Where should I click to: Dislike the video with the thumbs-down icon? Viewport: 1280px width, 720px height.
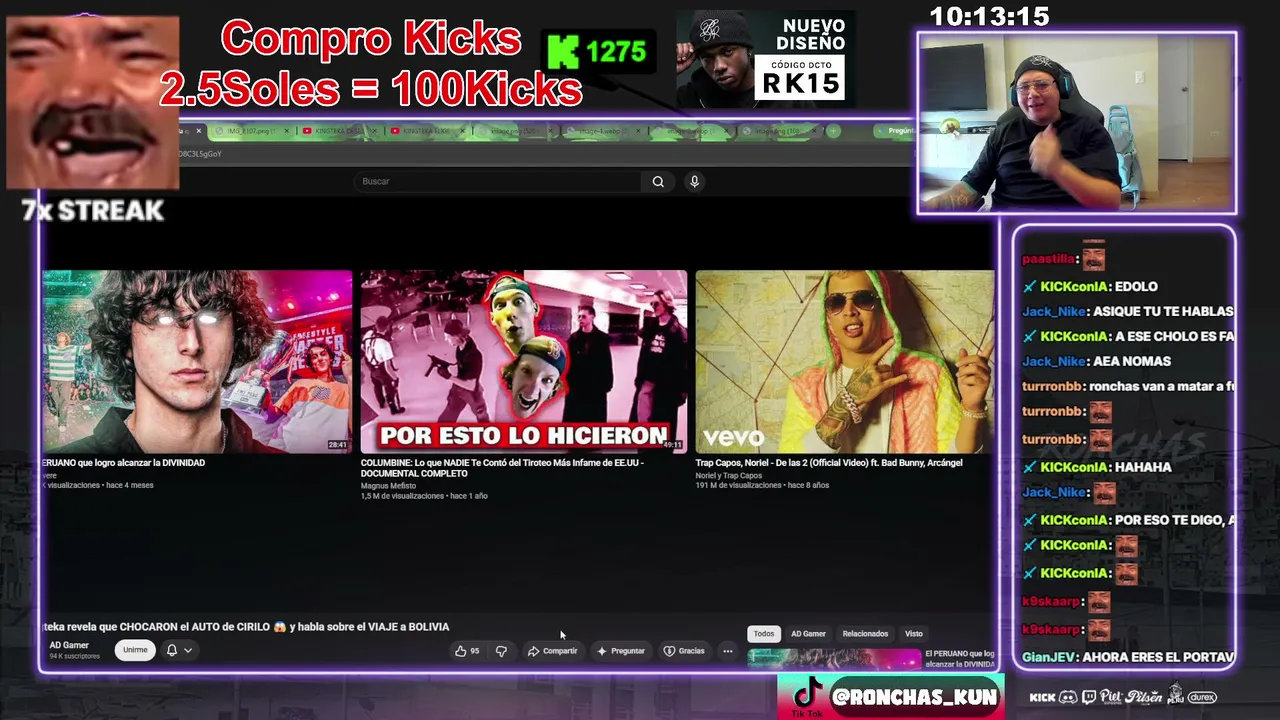tap(501, 651)
